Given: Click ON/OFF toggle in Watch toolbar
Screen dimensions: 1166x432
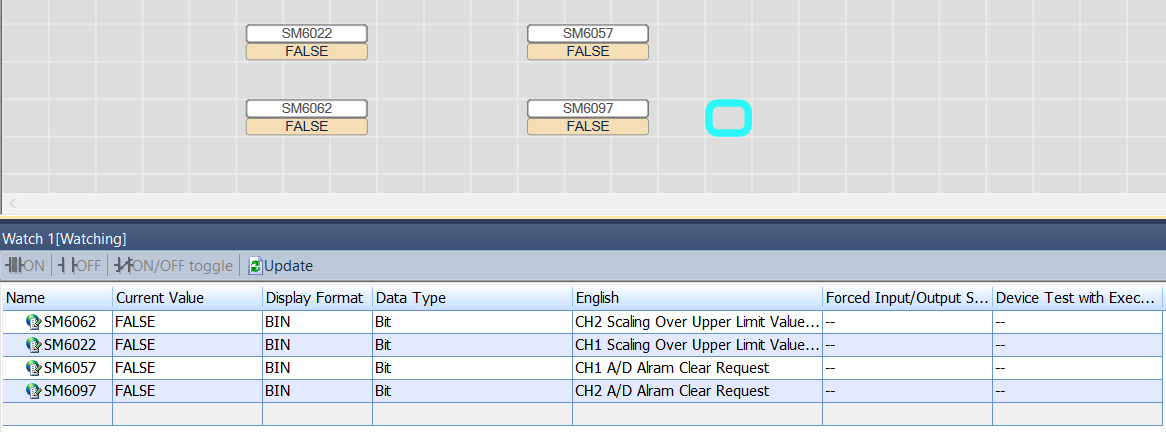Looking at the screenshot, I should pyautogui.click(x=174, y=265).
